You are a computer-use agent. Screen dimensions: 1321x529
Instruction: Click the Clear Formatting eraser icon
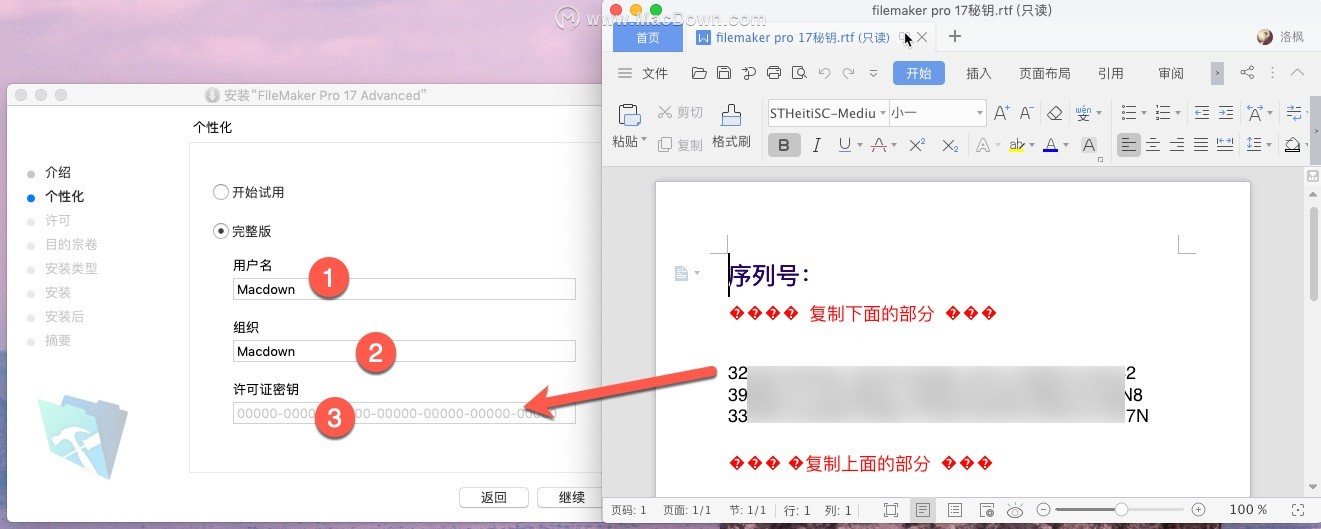[1054, 113]
